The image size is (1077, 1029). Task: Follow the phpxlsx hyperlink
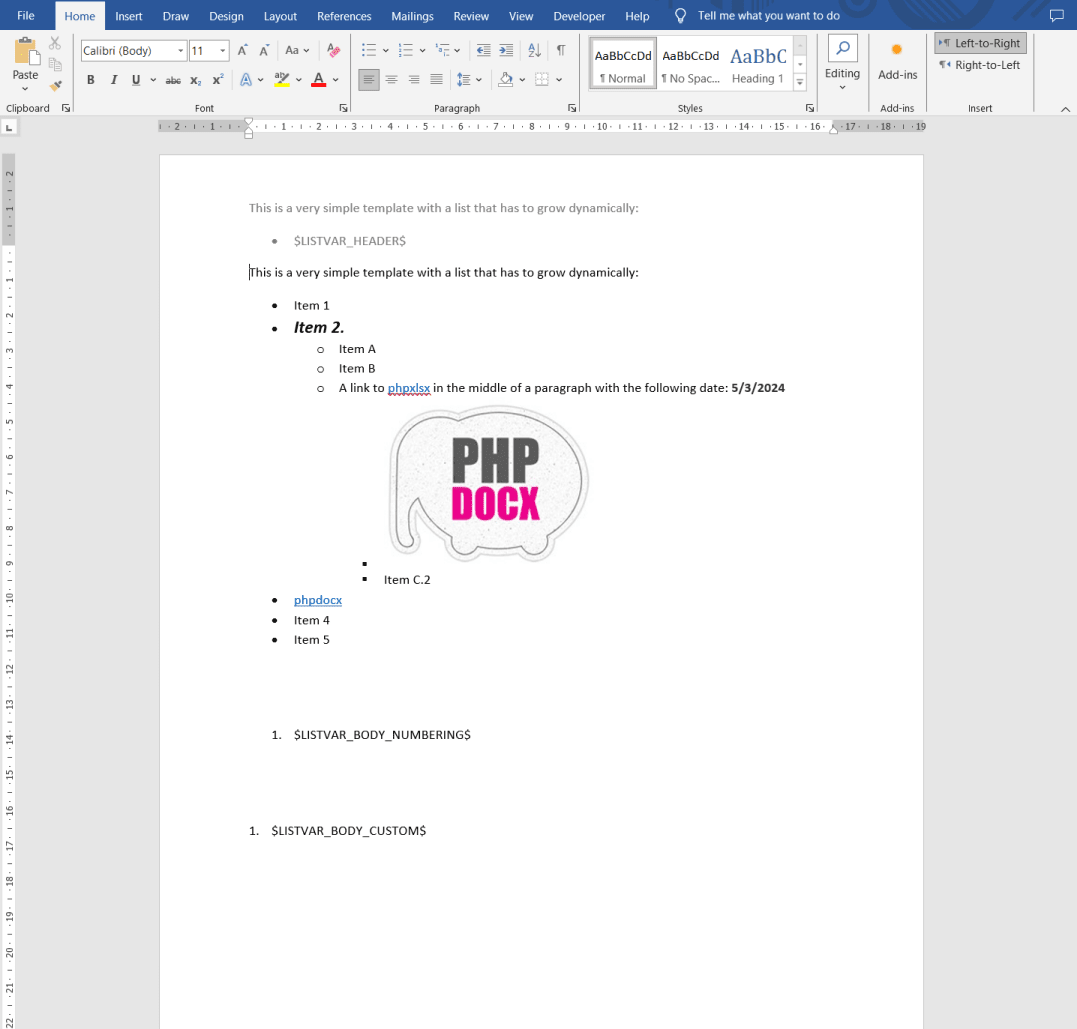click(409, 388)
